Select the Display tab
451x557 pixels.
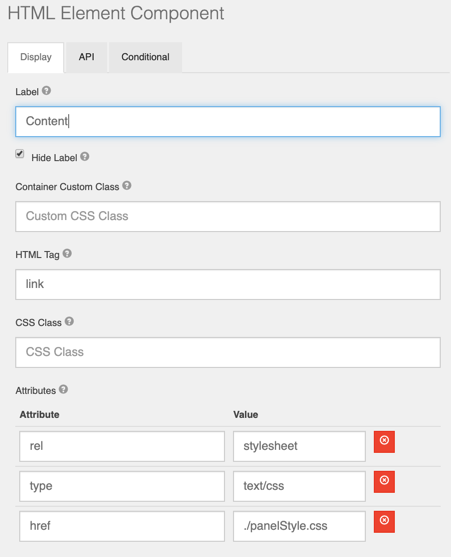coord(36,58)
